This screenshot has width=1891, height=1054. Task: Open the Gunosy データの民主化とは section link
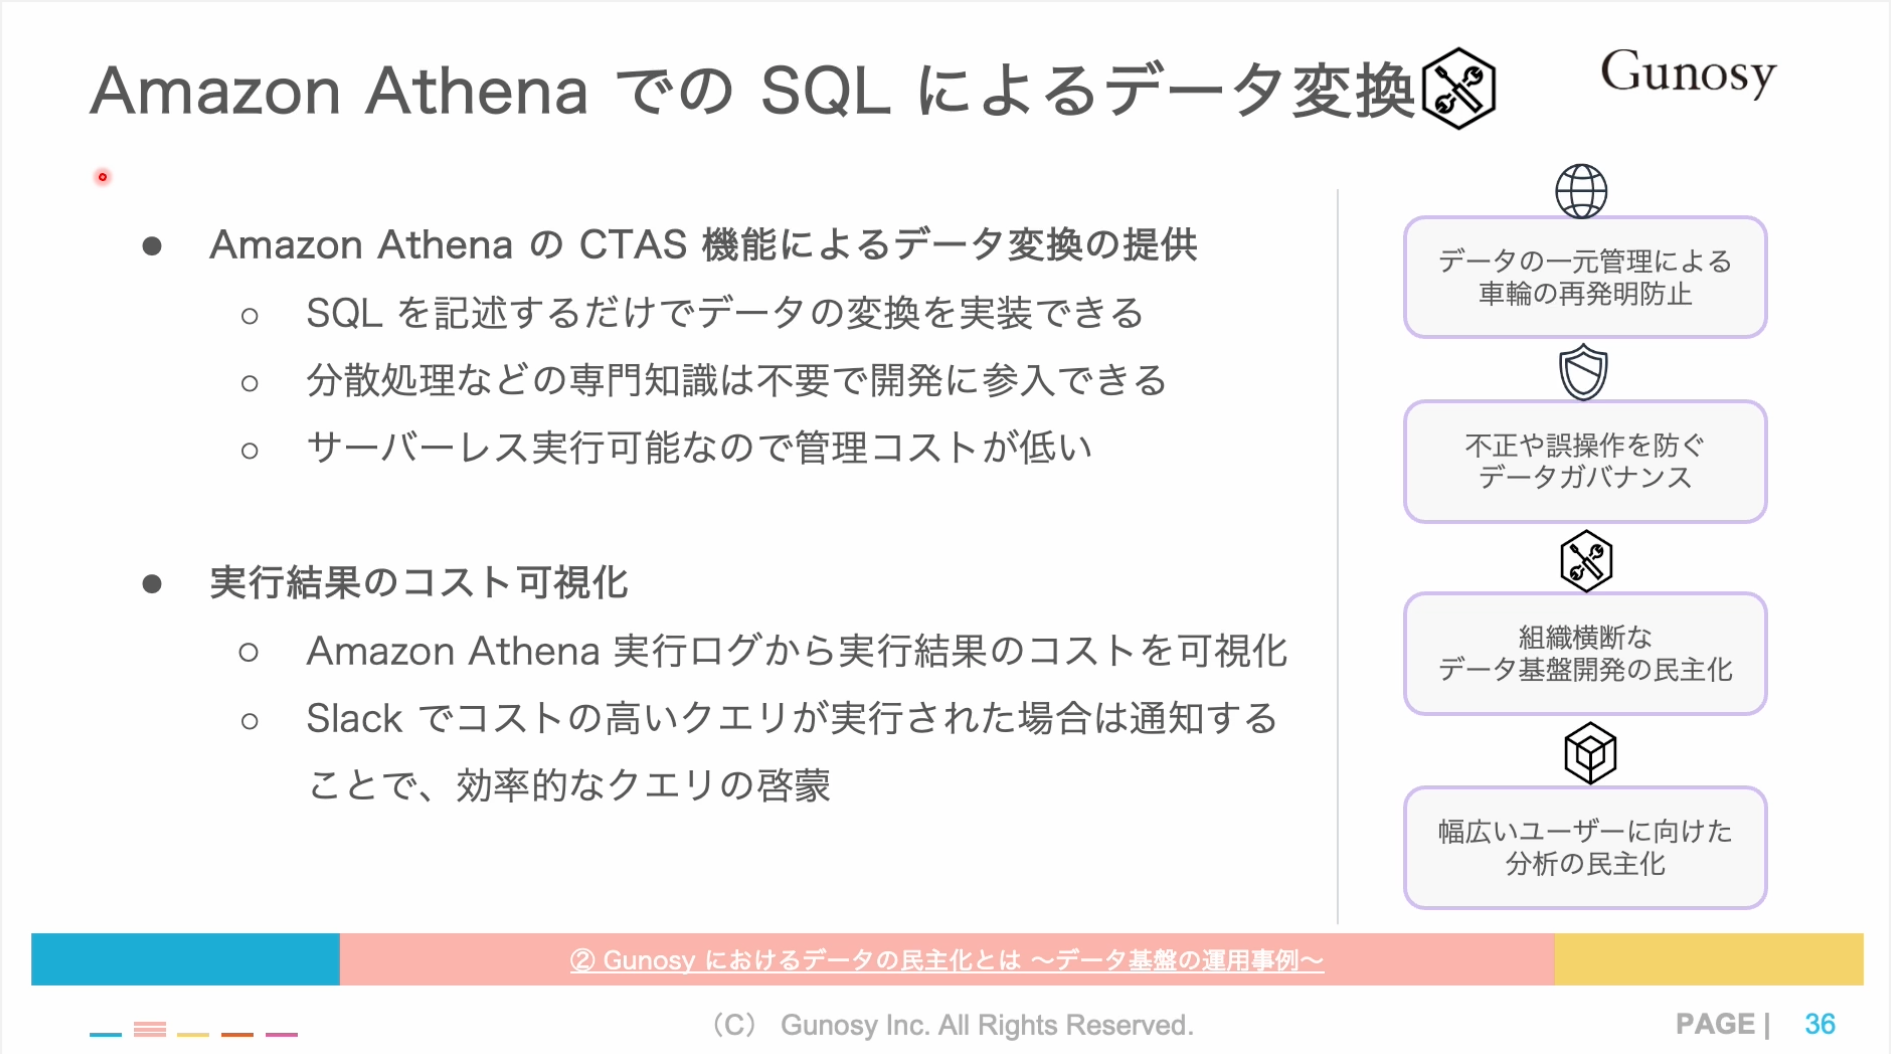click(x=947, y=960)
